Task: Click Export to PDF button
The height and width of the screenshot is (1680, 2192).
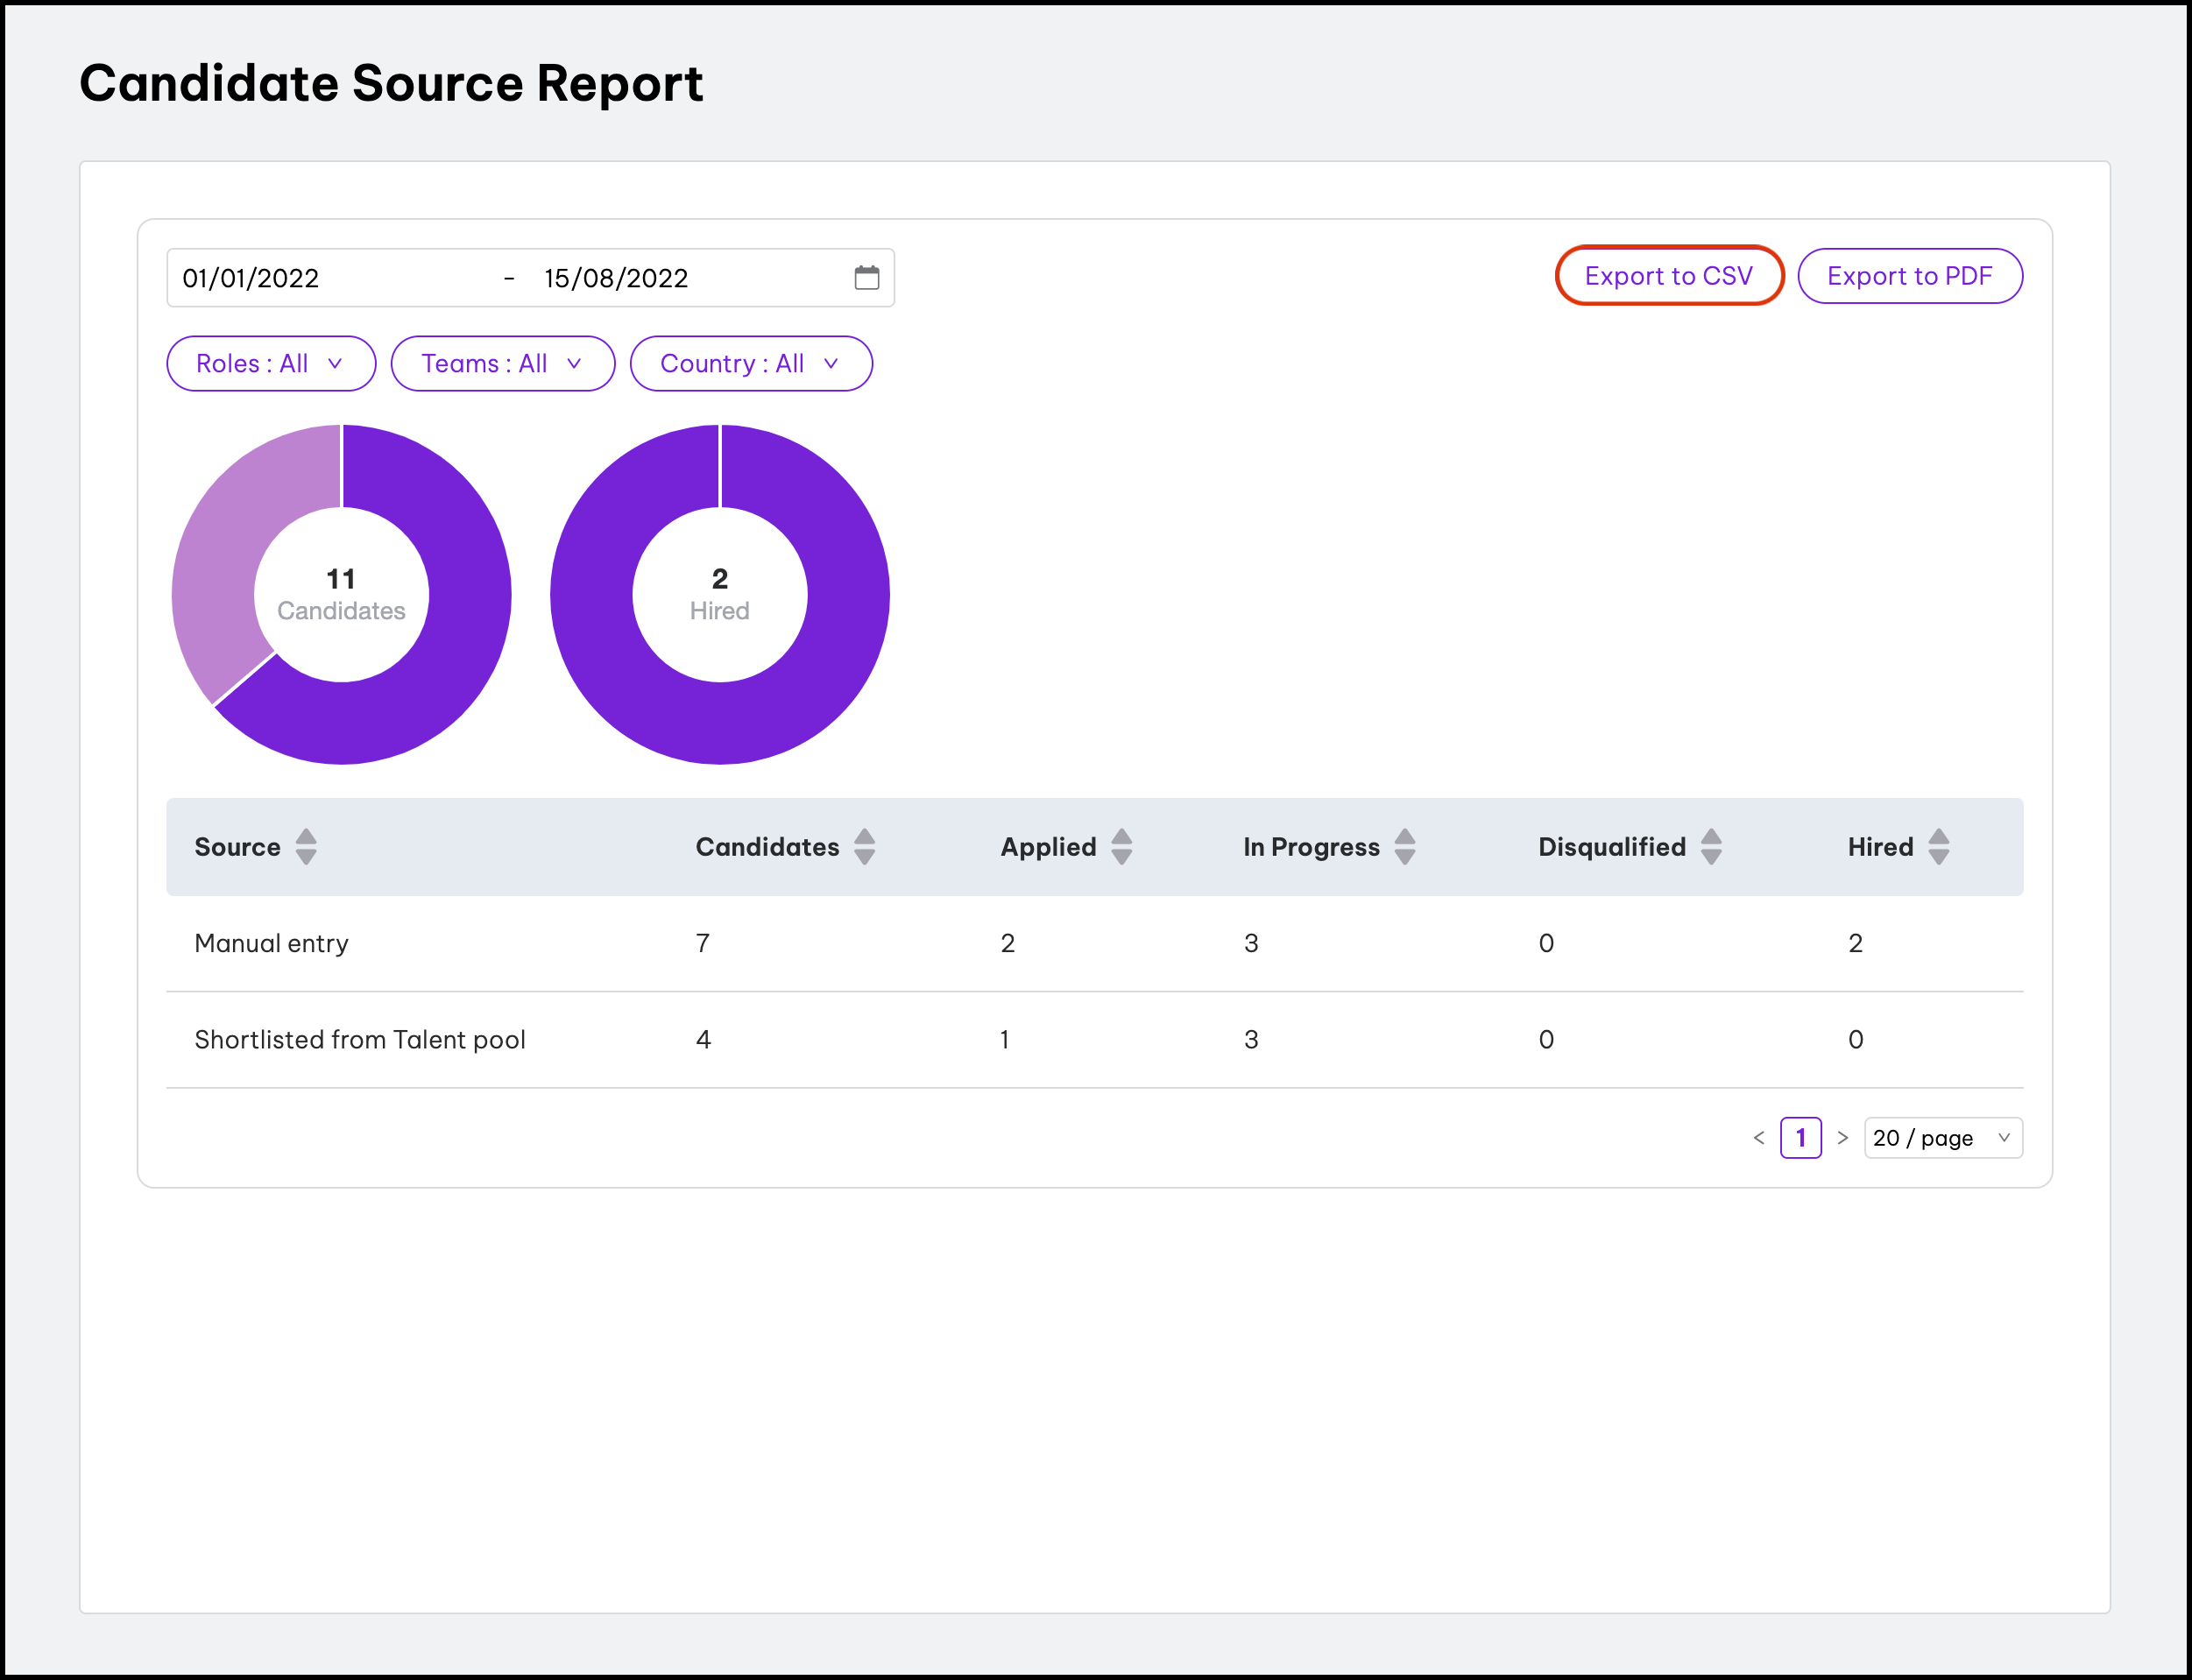Action: 1909,276
